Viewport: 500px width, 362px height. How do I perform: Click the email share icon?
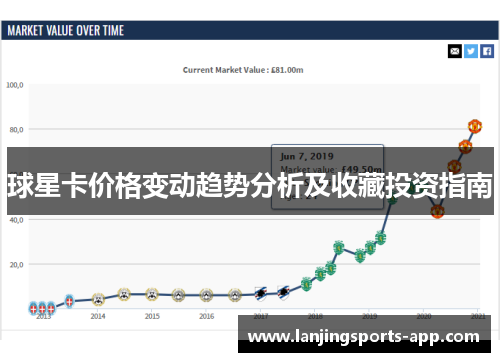click(455, 51)
